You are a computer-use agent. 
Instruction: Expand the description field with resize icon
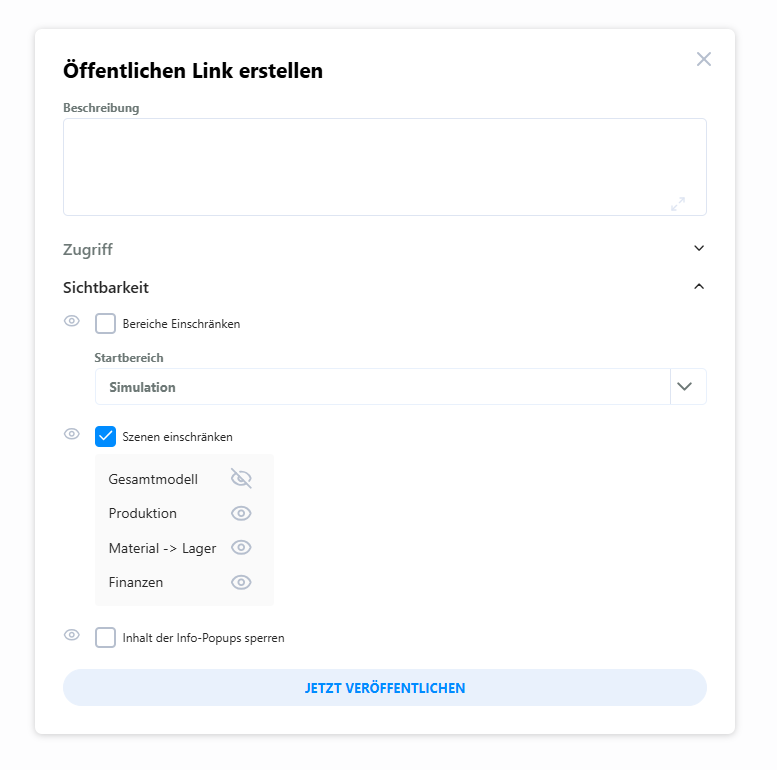(678, 204)
